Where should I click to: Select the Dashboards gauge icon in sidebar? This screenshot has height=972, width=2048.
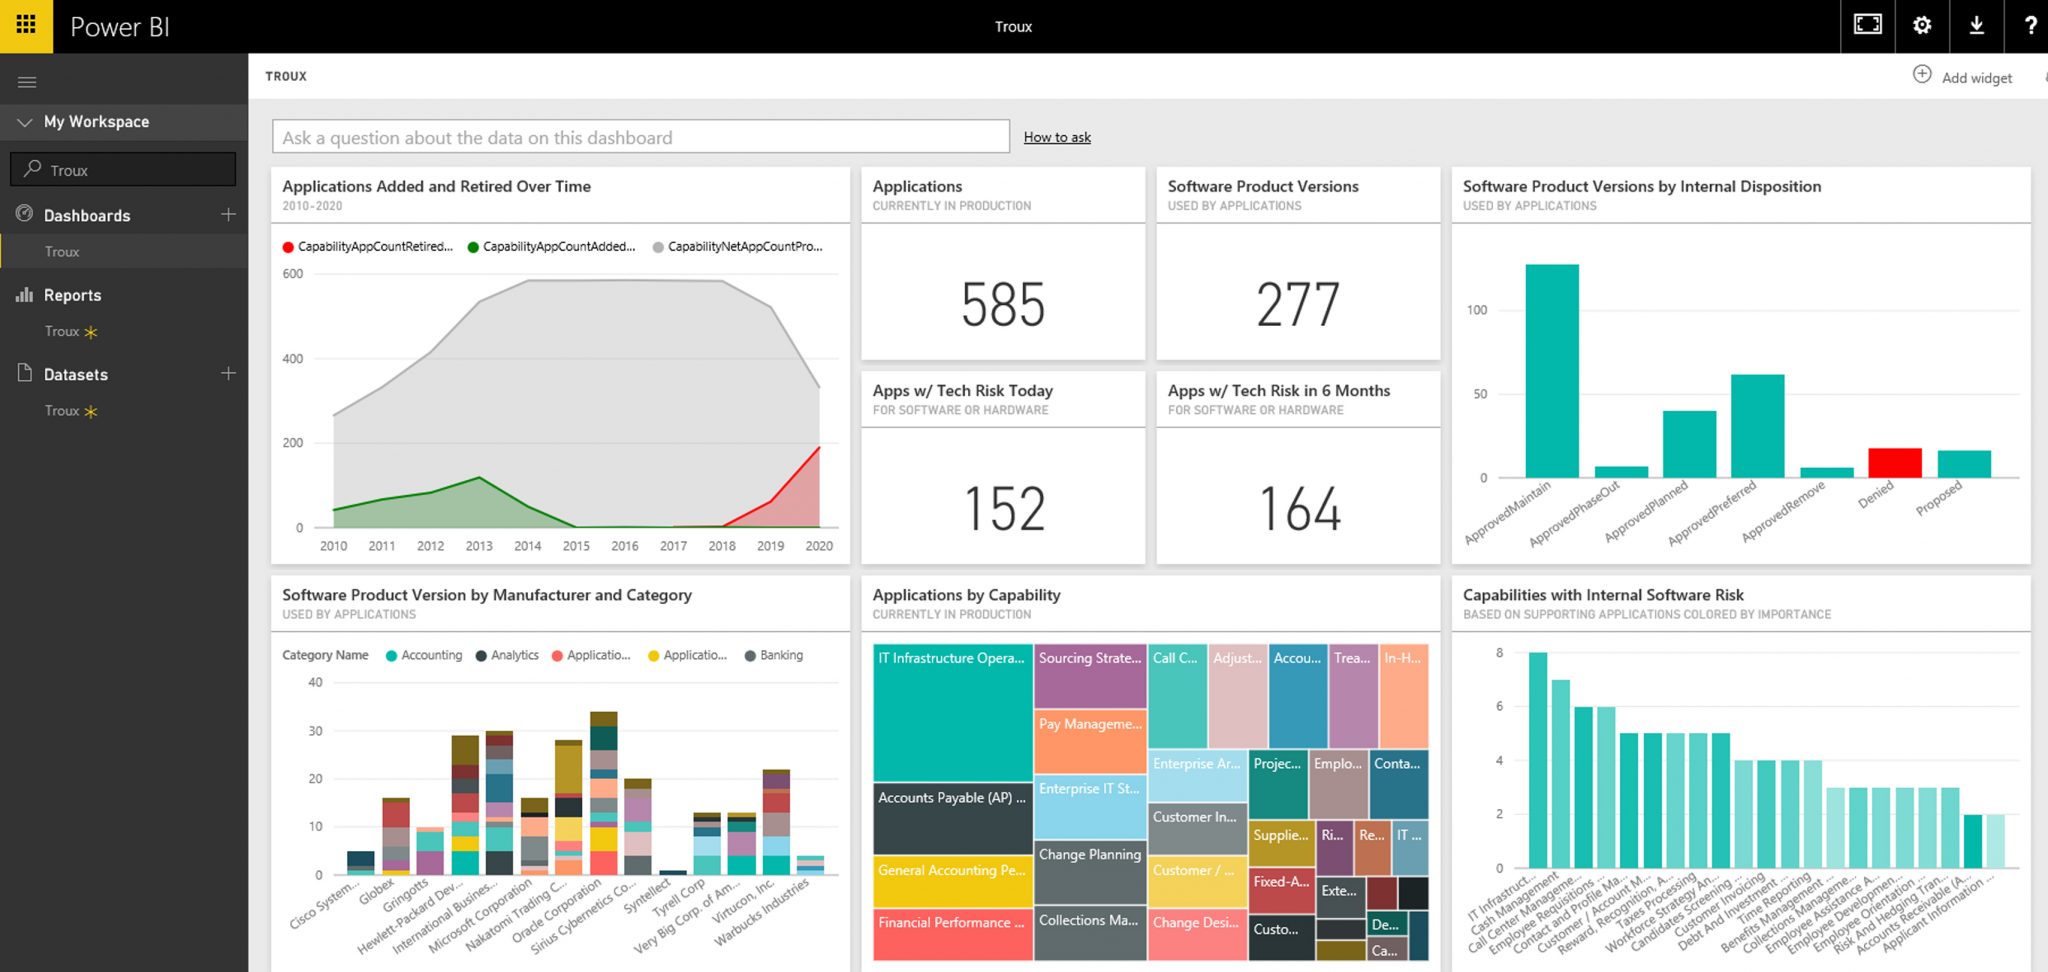(x=22, y=213)
